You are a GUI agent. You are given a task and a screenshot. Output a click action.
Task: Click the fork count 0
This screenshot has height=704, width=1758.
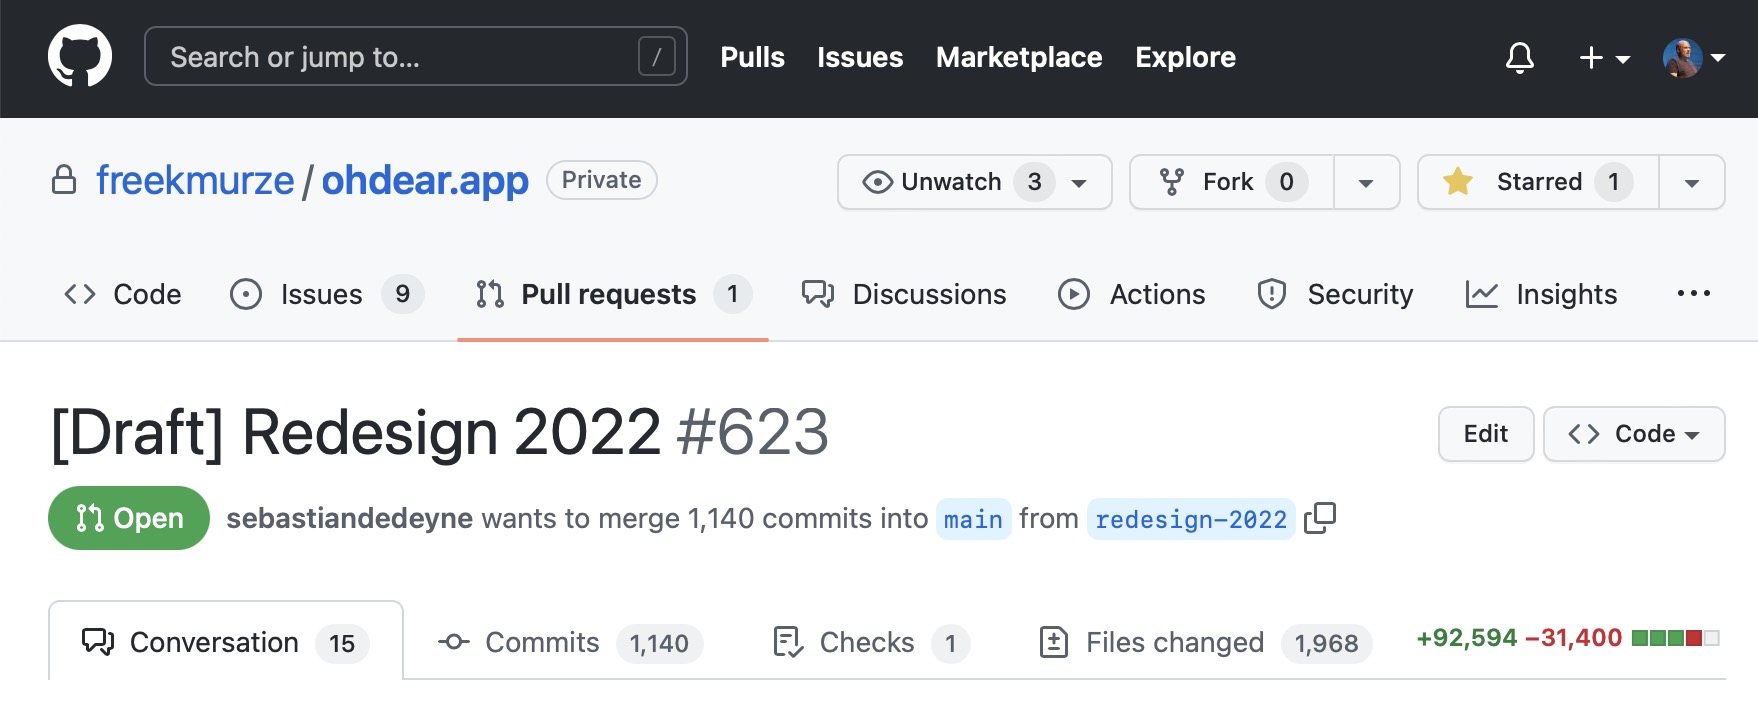click(1286, 182)
